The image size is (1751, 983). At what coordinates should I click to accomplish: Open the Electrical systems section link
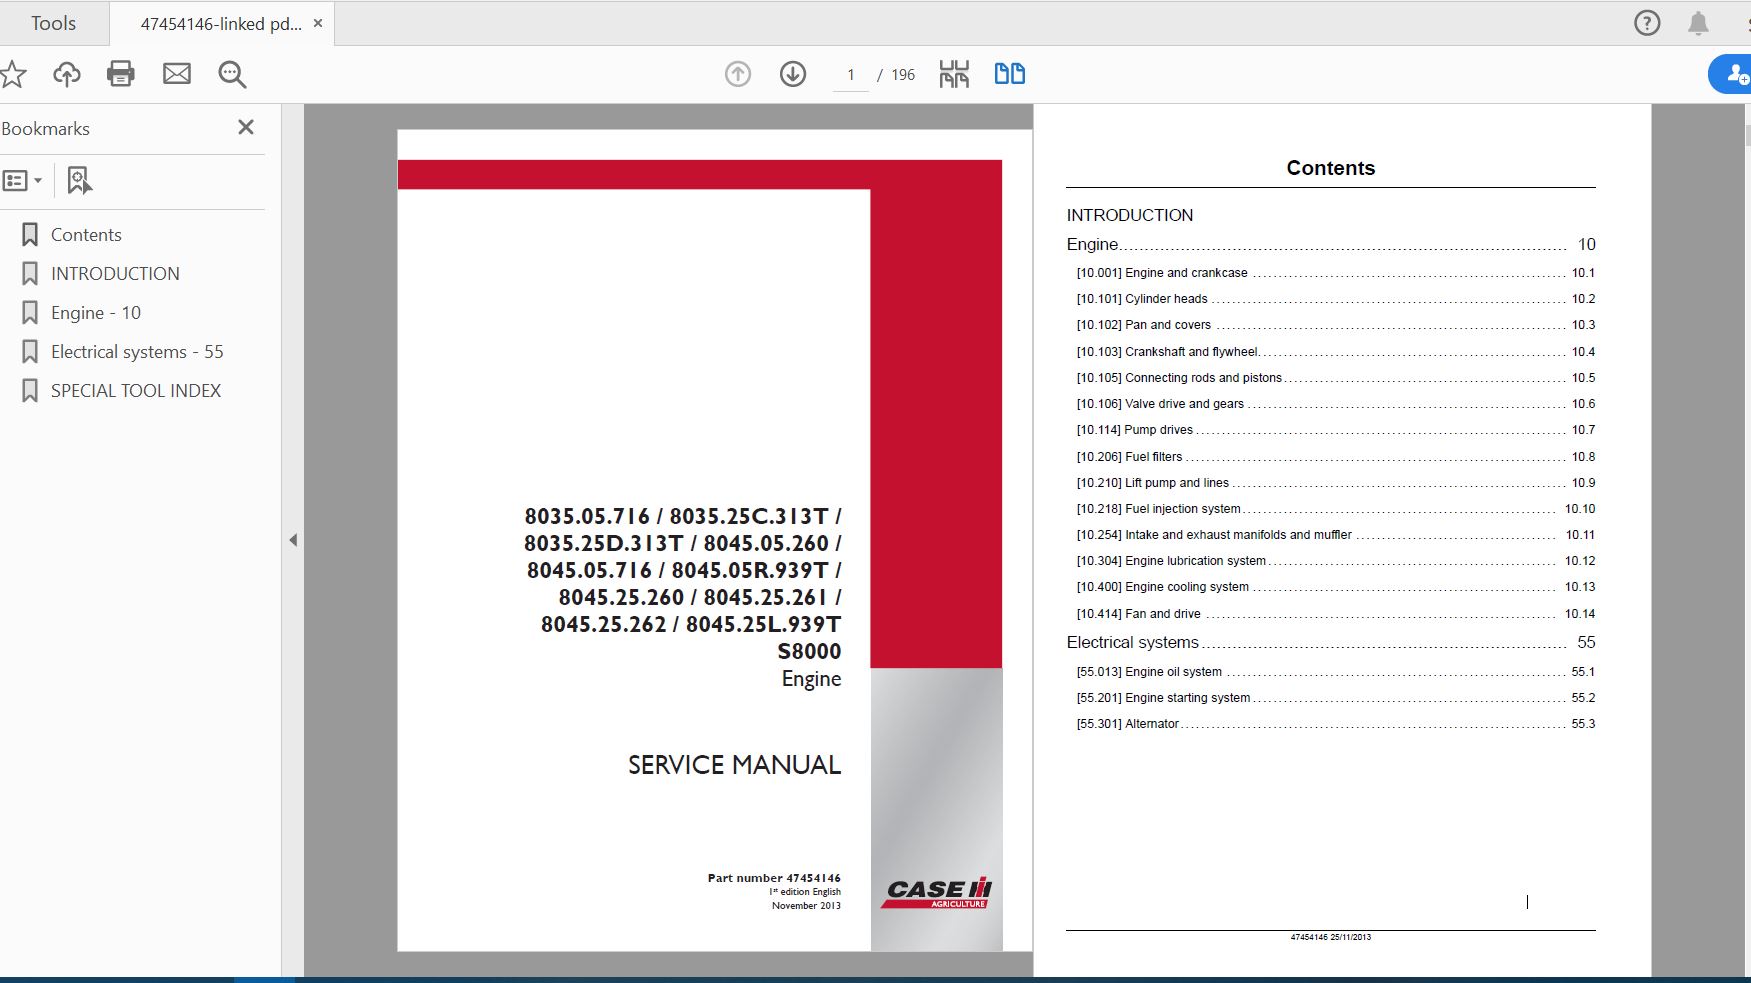[x=1331, y=642]
